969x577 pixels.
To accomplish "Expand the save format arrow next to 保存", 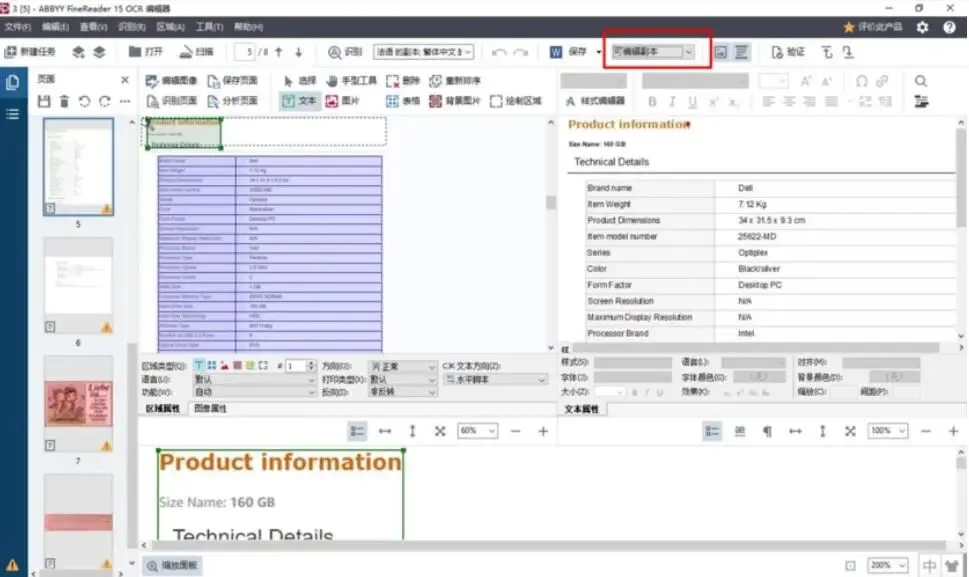I will [598, 52].
